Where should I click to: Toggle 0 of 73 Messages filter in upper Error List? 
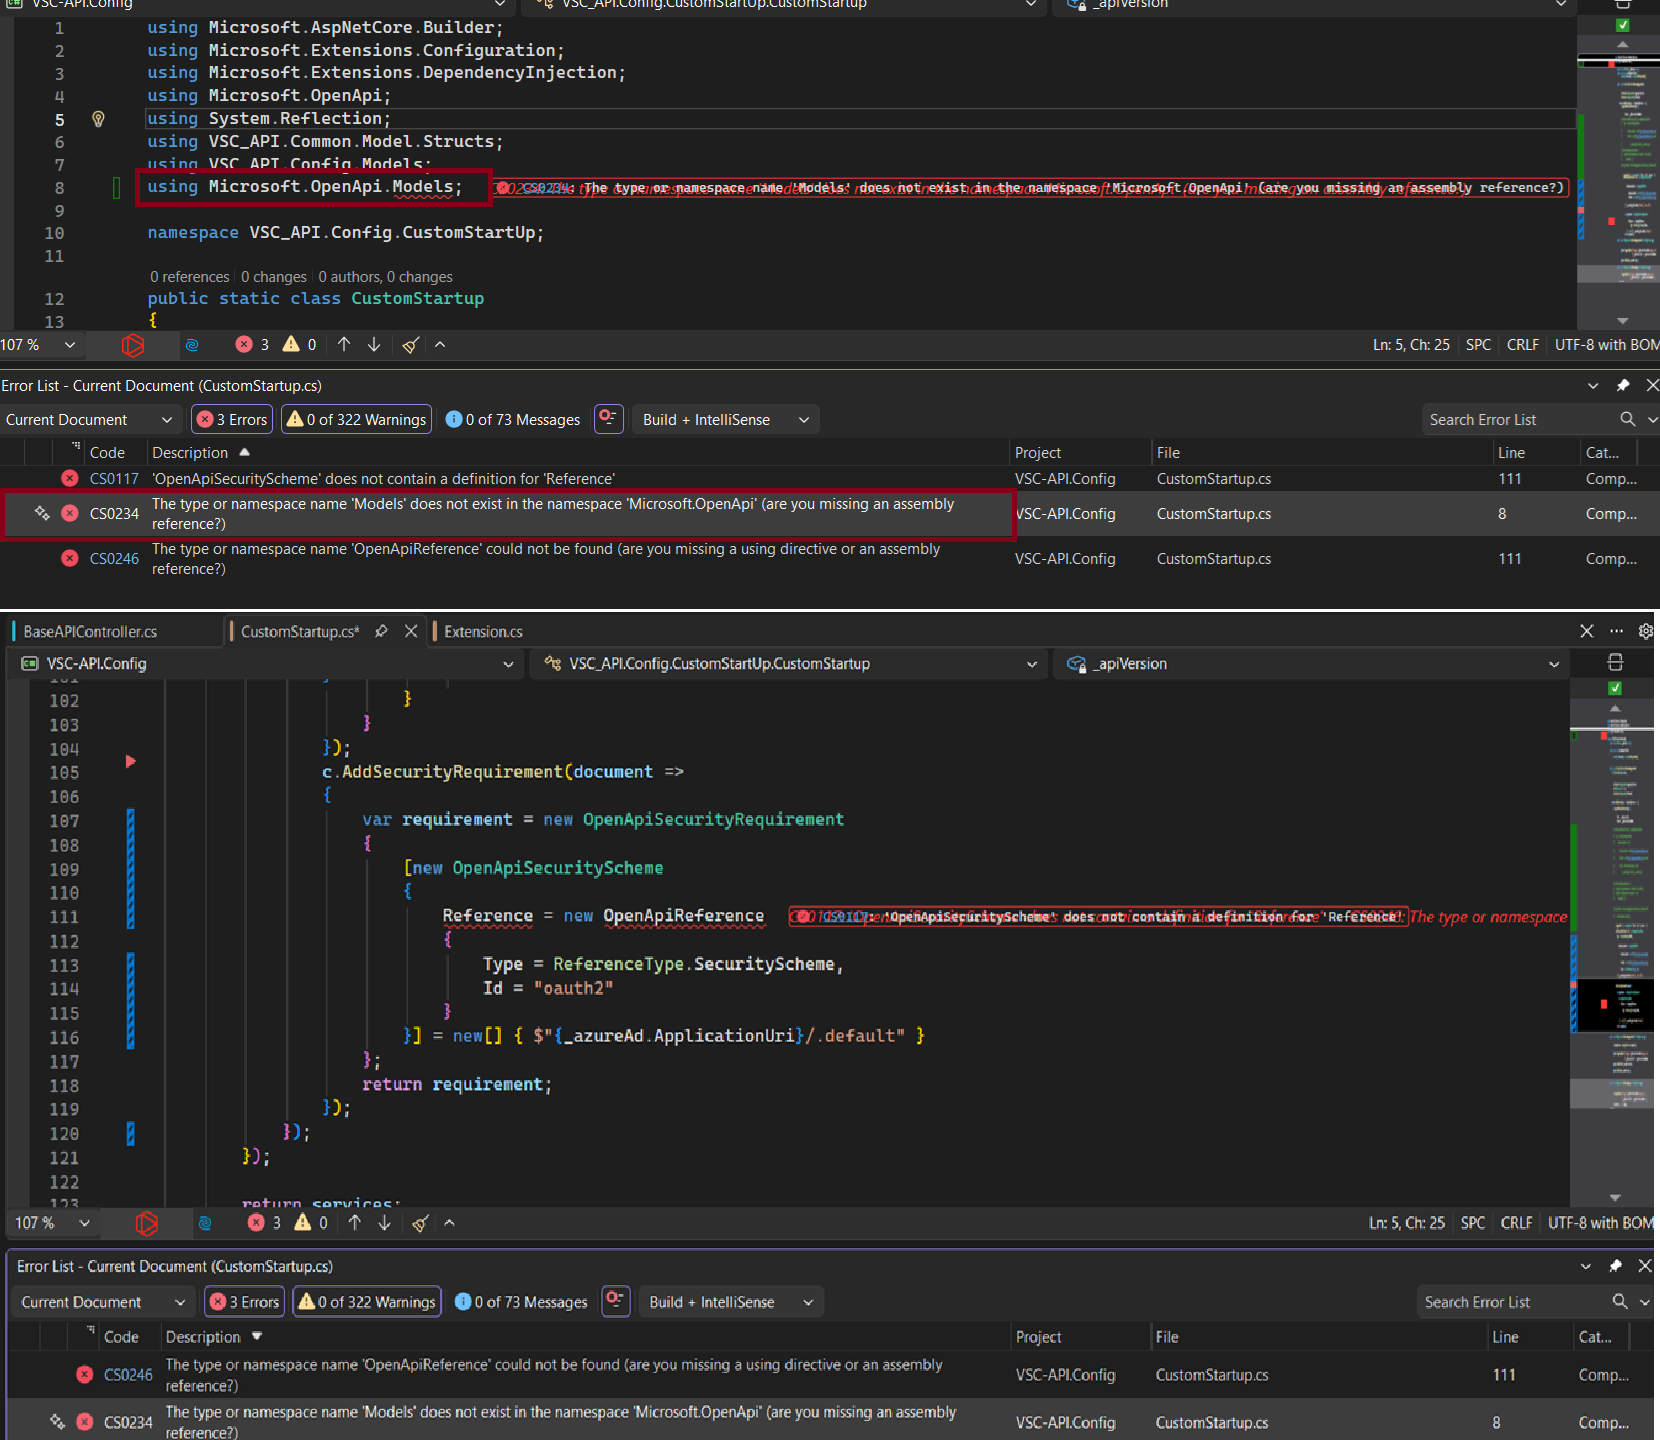(x=512, y=419)
